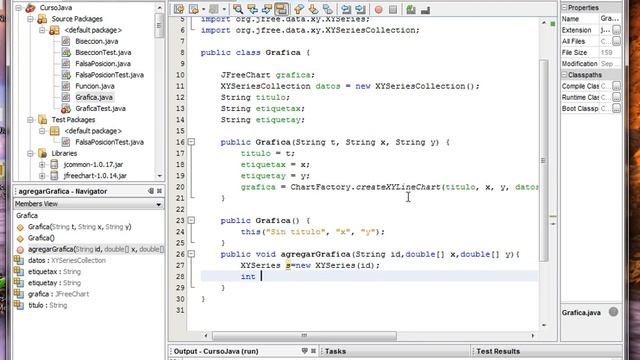Close the Navigator panel
Viewport: 640px width, 360px height.
[x=160, y=191]
